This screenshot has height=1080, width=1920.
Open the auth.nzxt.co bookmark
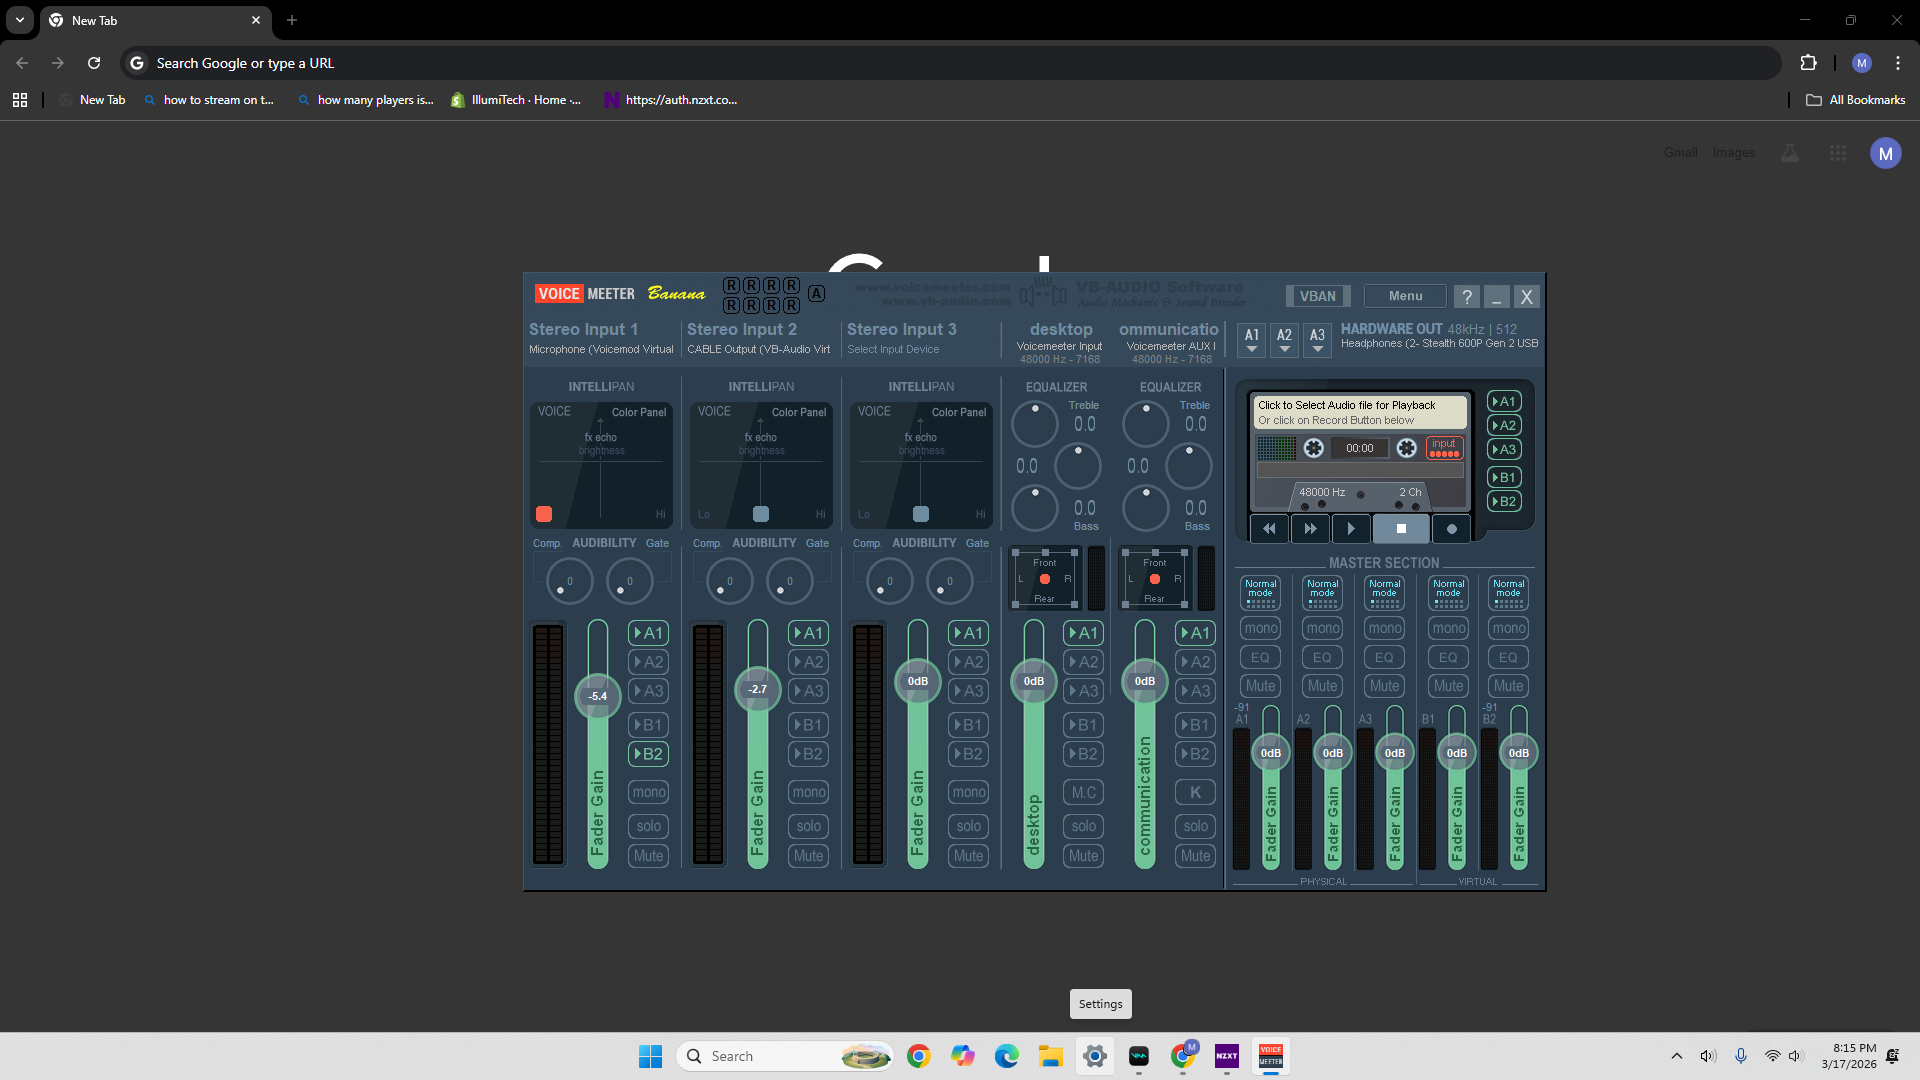[x=671, y=100]
